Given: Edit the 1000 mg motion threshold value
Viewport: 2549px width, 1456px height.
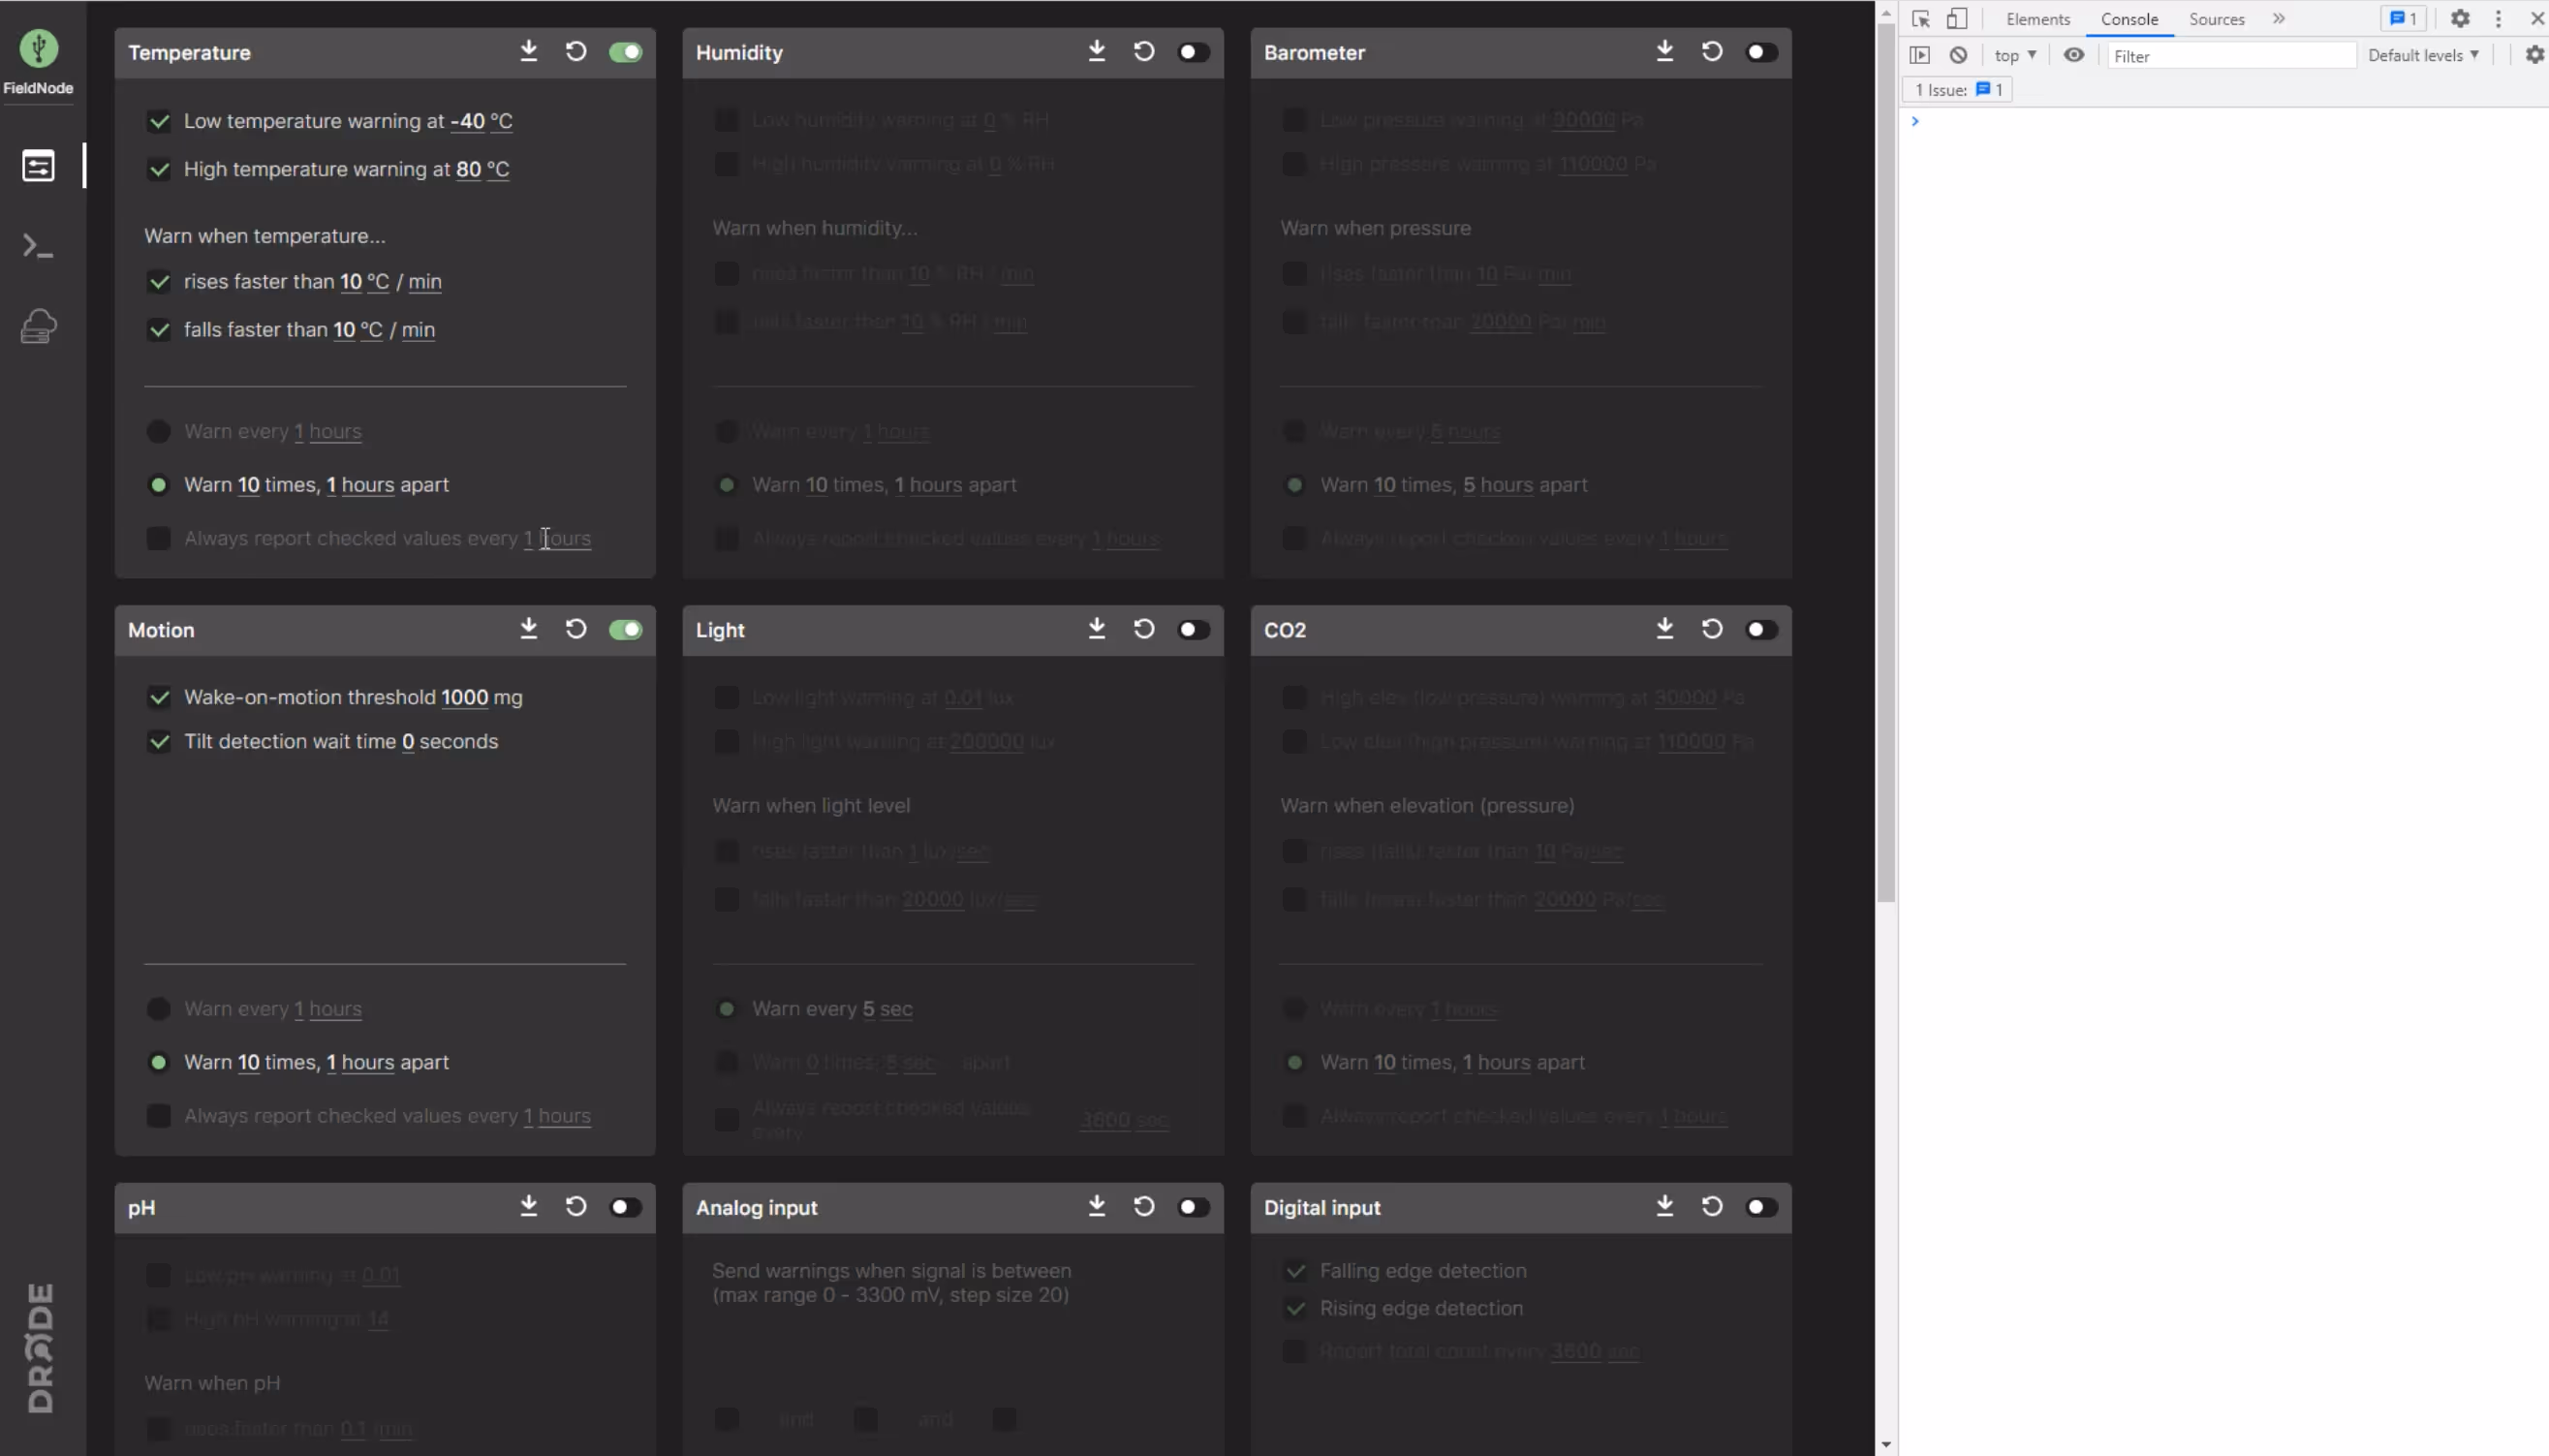Looking at the screenshot, I should tap(464, 697).
